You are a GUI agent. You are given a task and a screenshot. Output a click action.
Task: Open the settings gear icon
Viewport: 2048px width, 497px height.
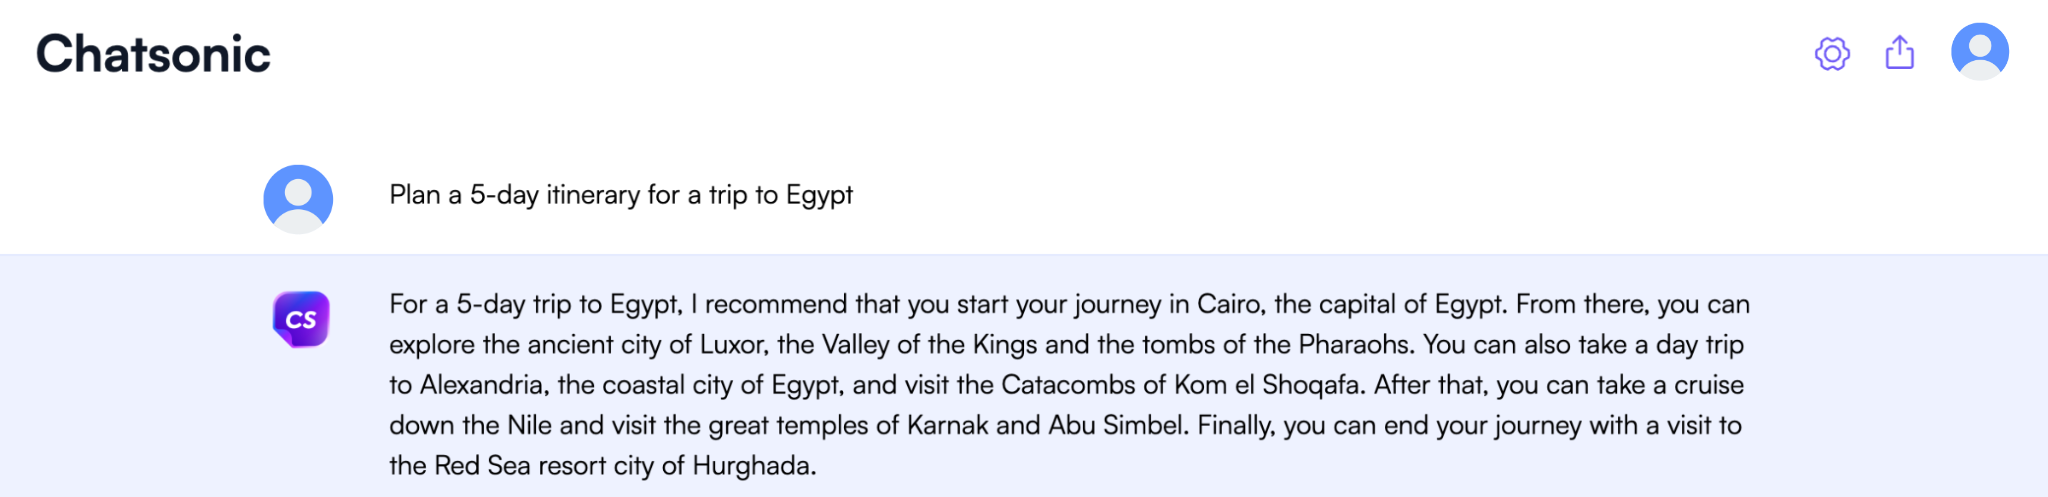pyautogui.click(x=1832, y=53)
